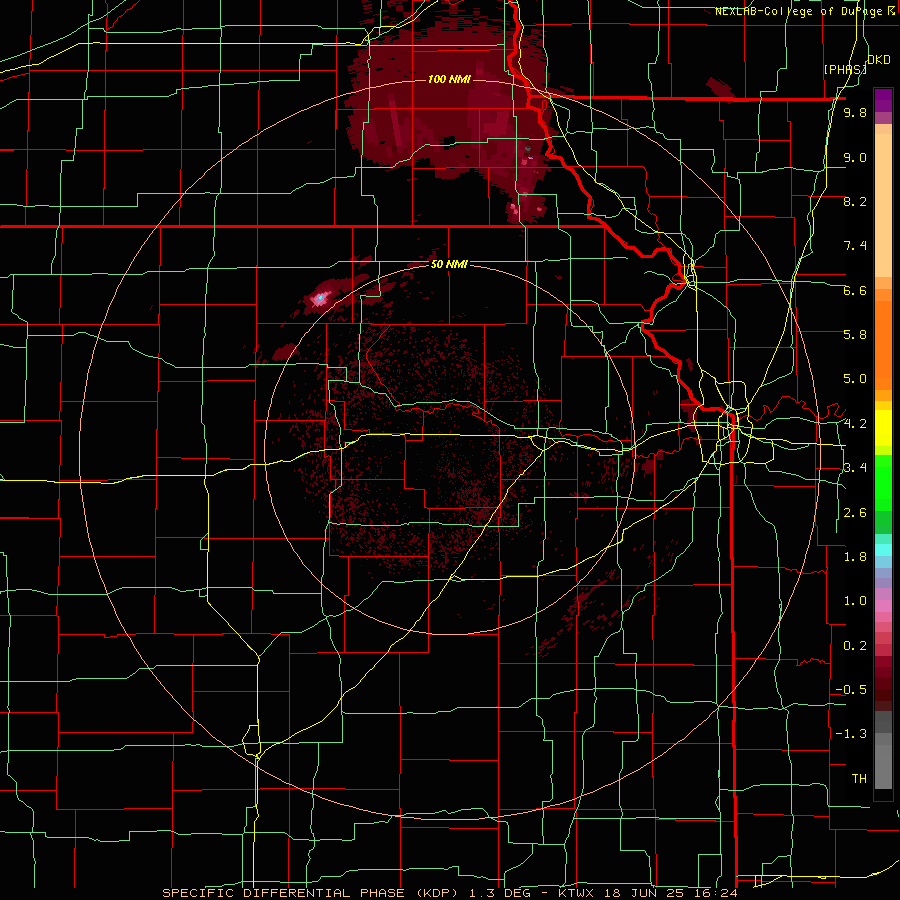
Task: Click the 3.4 value on the color scale
Action: [x=855, y=468]
